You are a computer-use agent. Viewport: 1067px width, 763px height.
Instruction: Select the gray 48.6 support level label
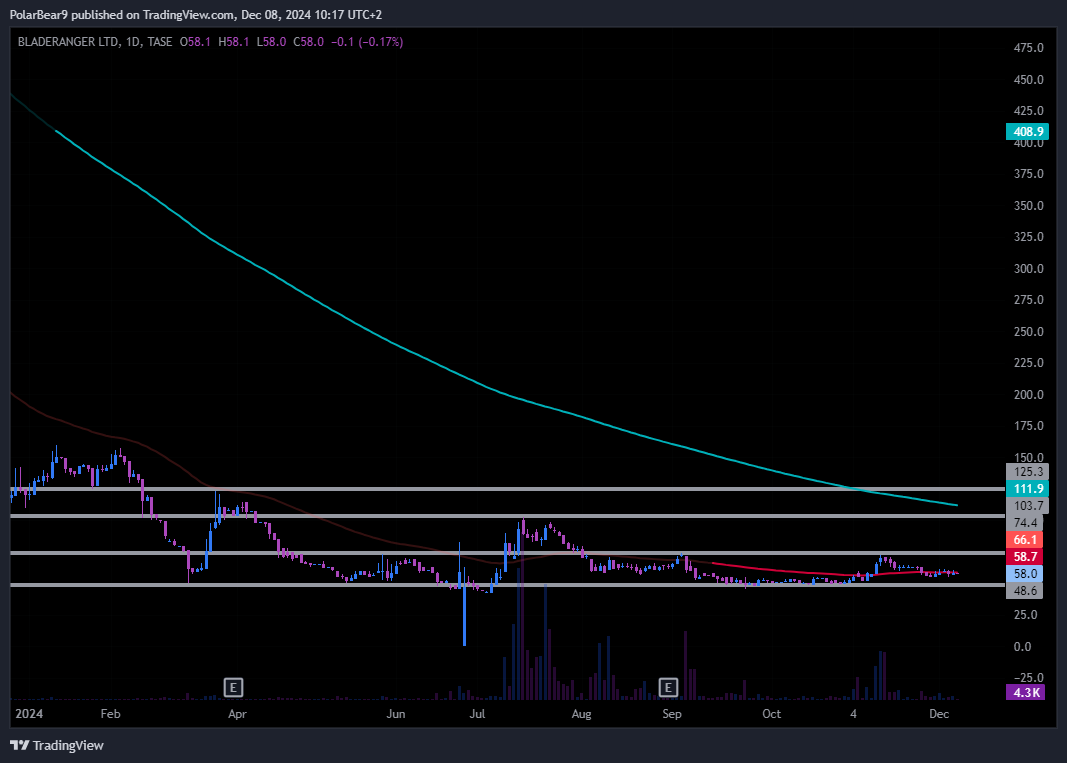coord(1025,591)
